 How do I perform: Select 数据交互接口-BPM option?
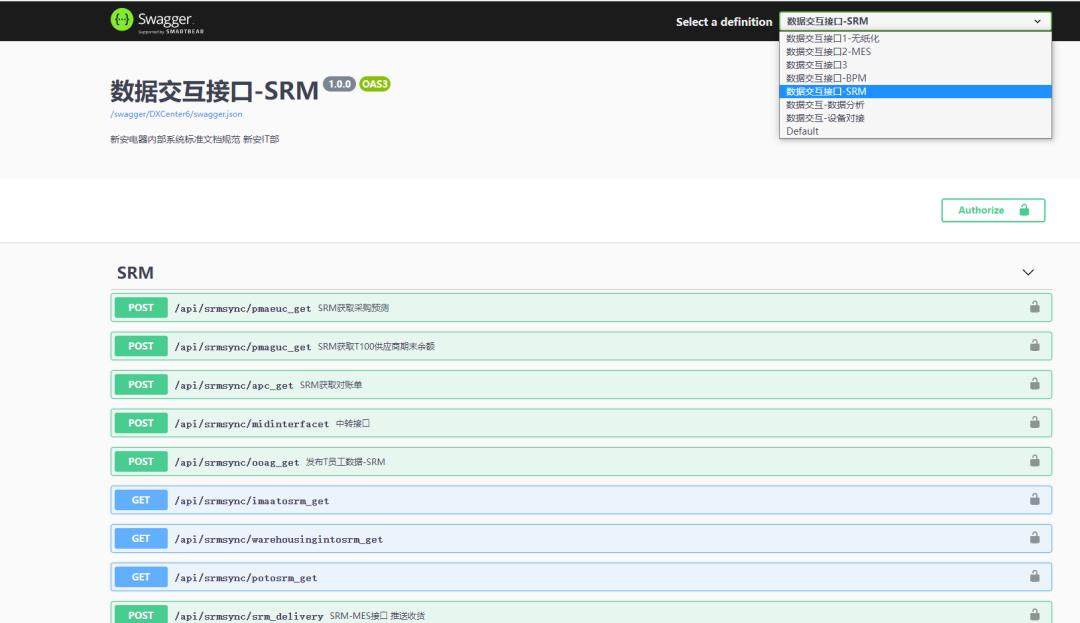point(826,78)
